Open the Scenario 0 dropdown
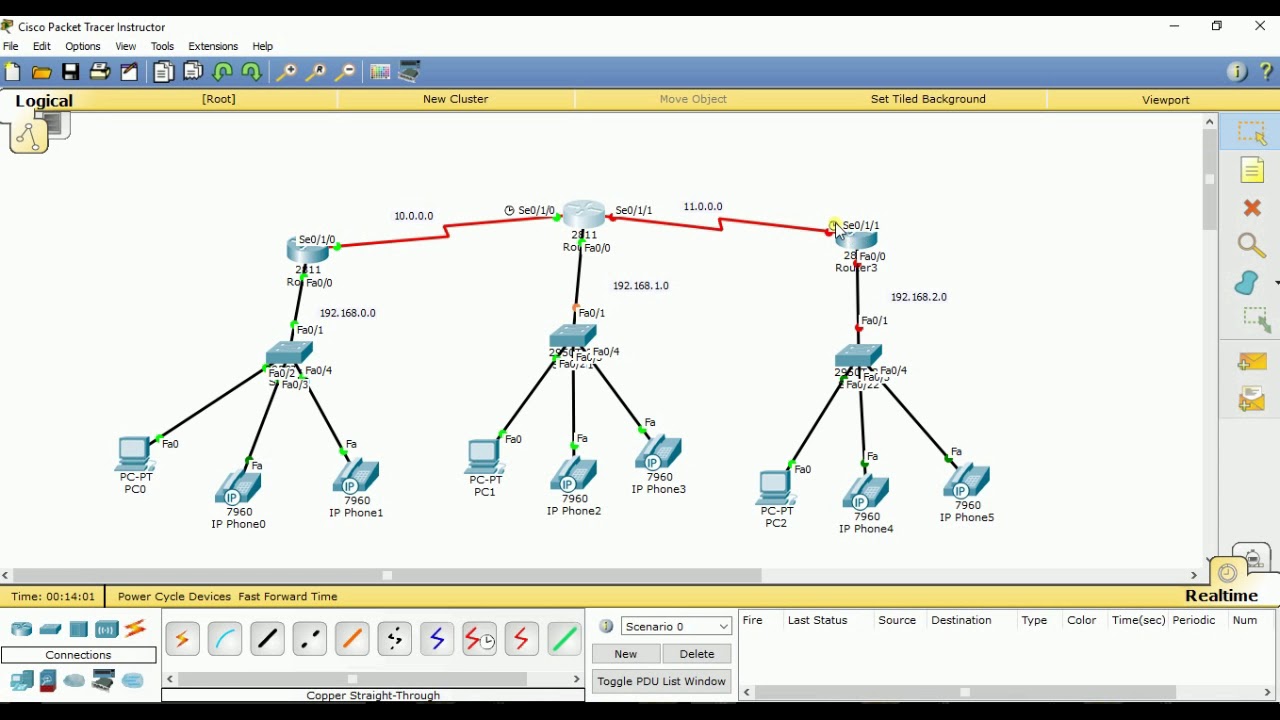This screenshot has height=720, width=1280. (676, 626)
